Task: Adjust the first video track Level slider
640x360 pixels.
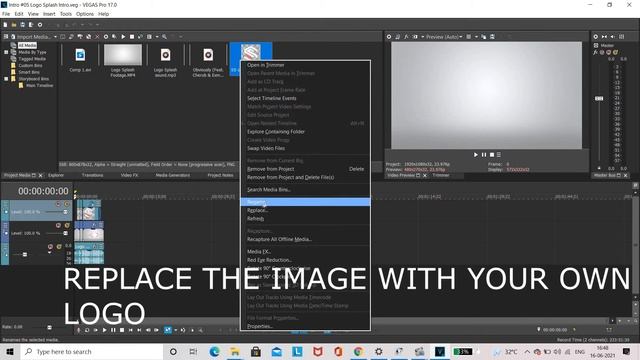Action: click(x=65, y=212)
